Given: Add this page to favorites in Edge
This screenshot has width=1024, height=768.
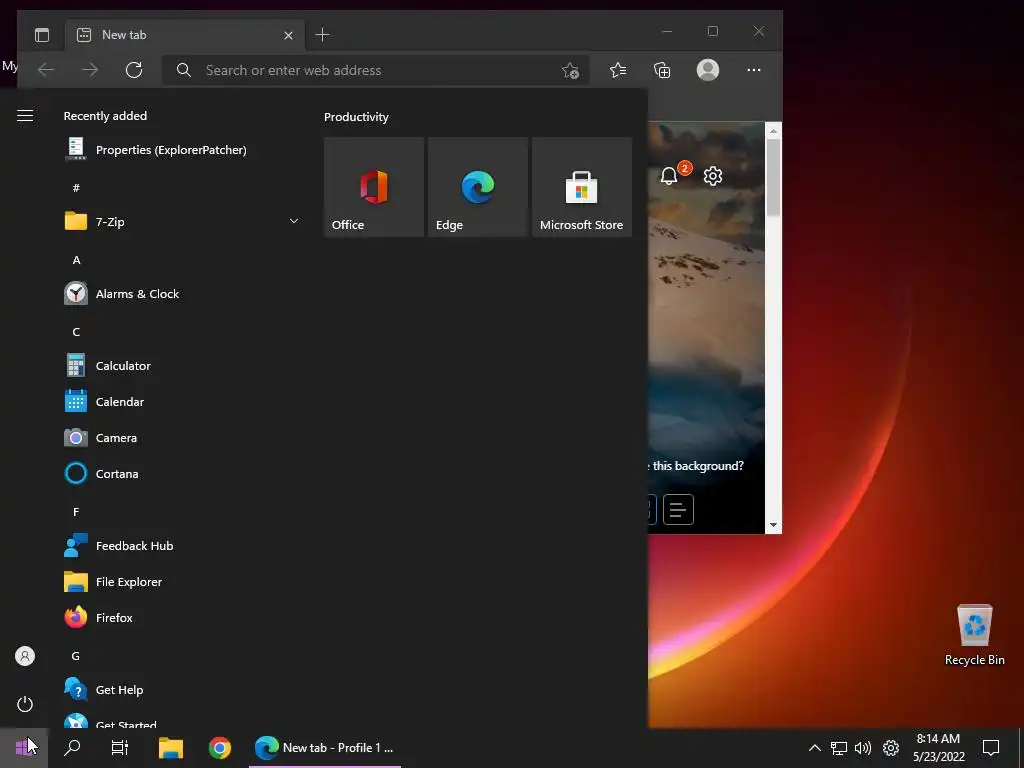Looking at the screenshot, I should (570, 71).
